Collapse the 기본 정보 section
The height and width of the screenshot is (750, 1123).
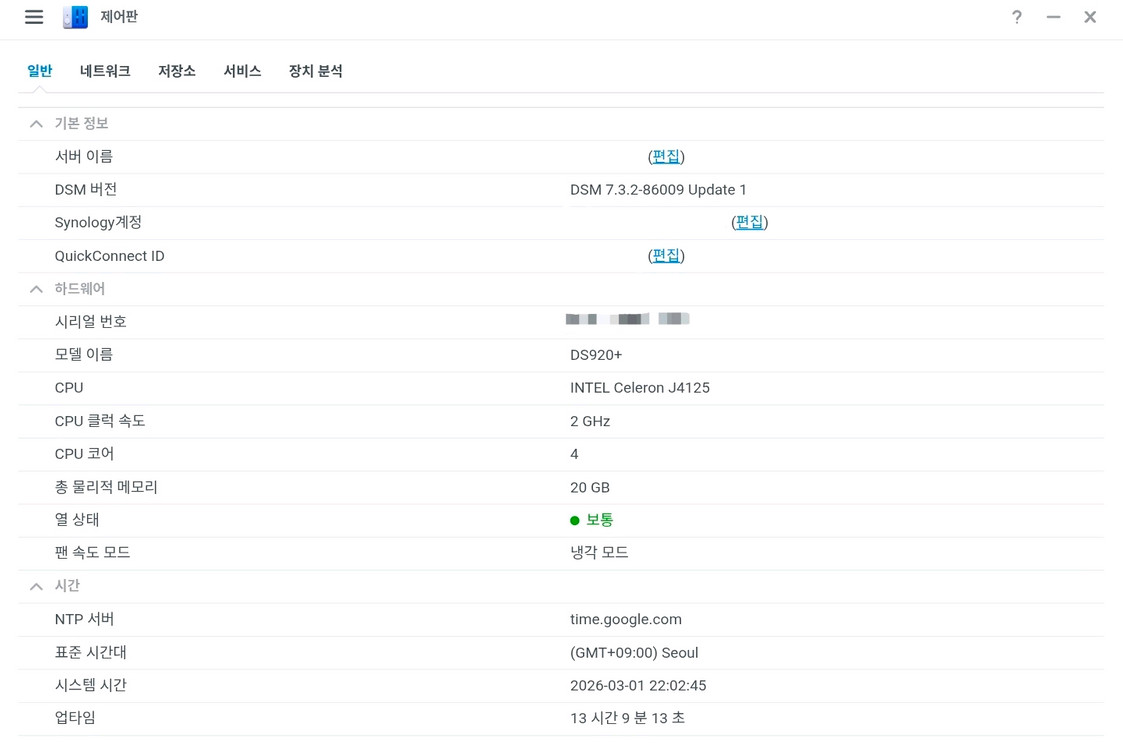(35, 123)
